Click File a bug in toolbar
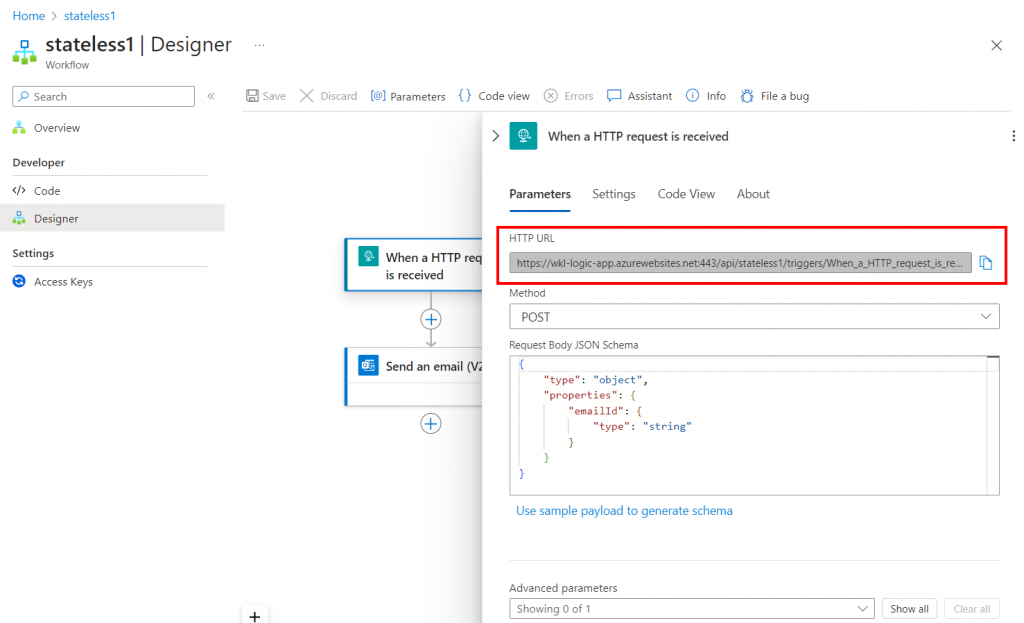1024x623 pixels. 775,96
